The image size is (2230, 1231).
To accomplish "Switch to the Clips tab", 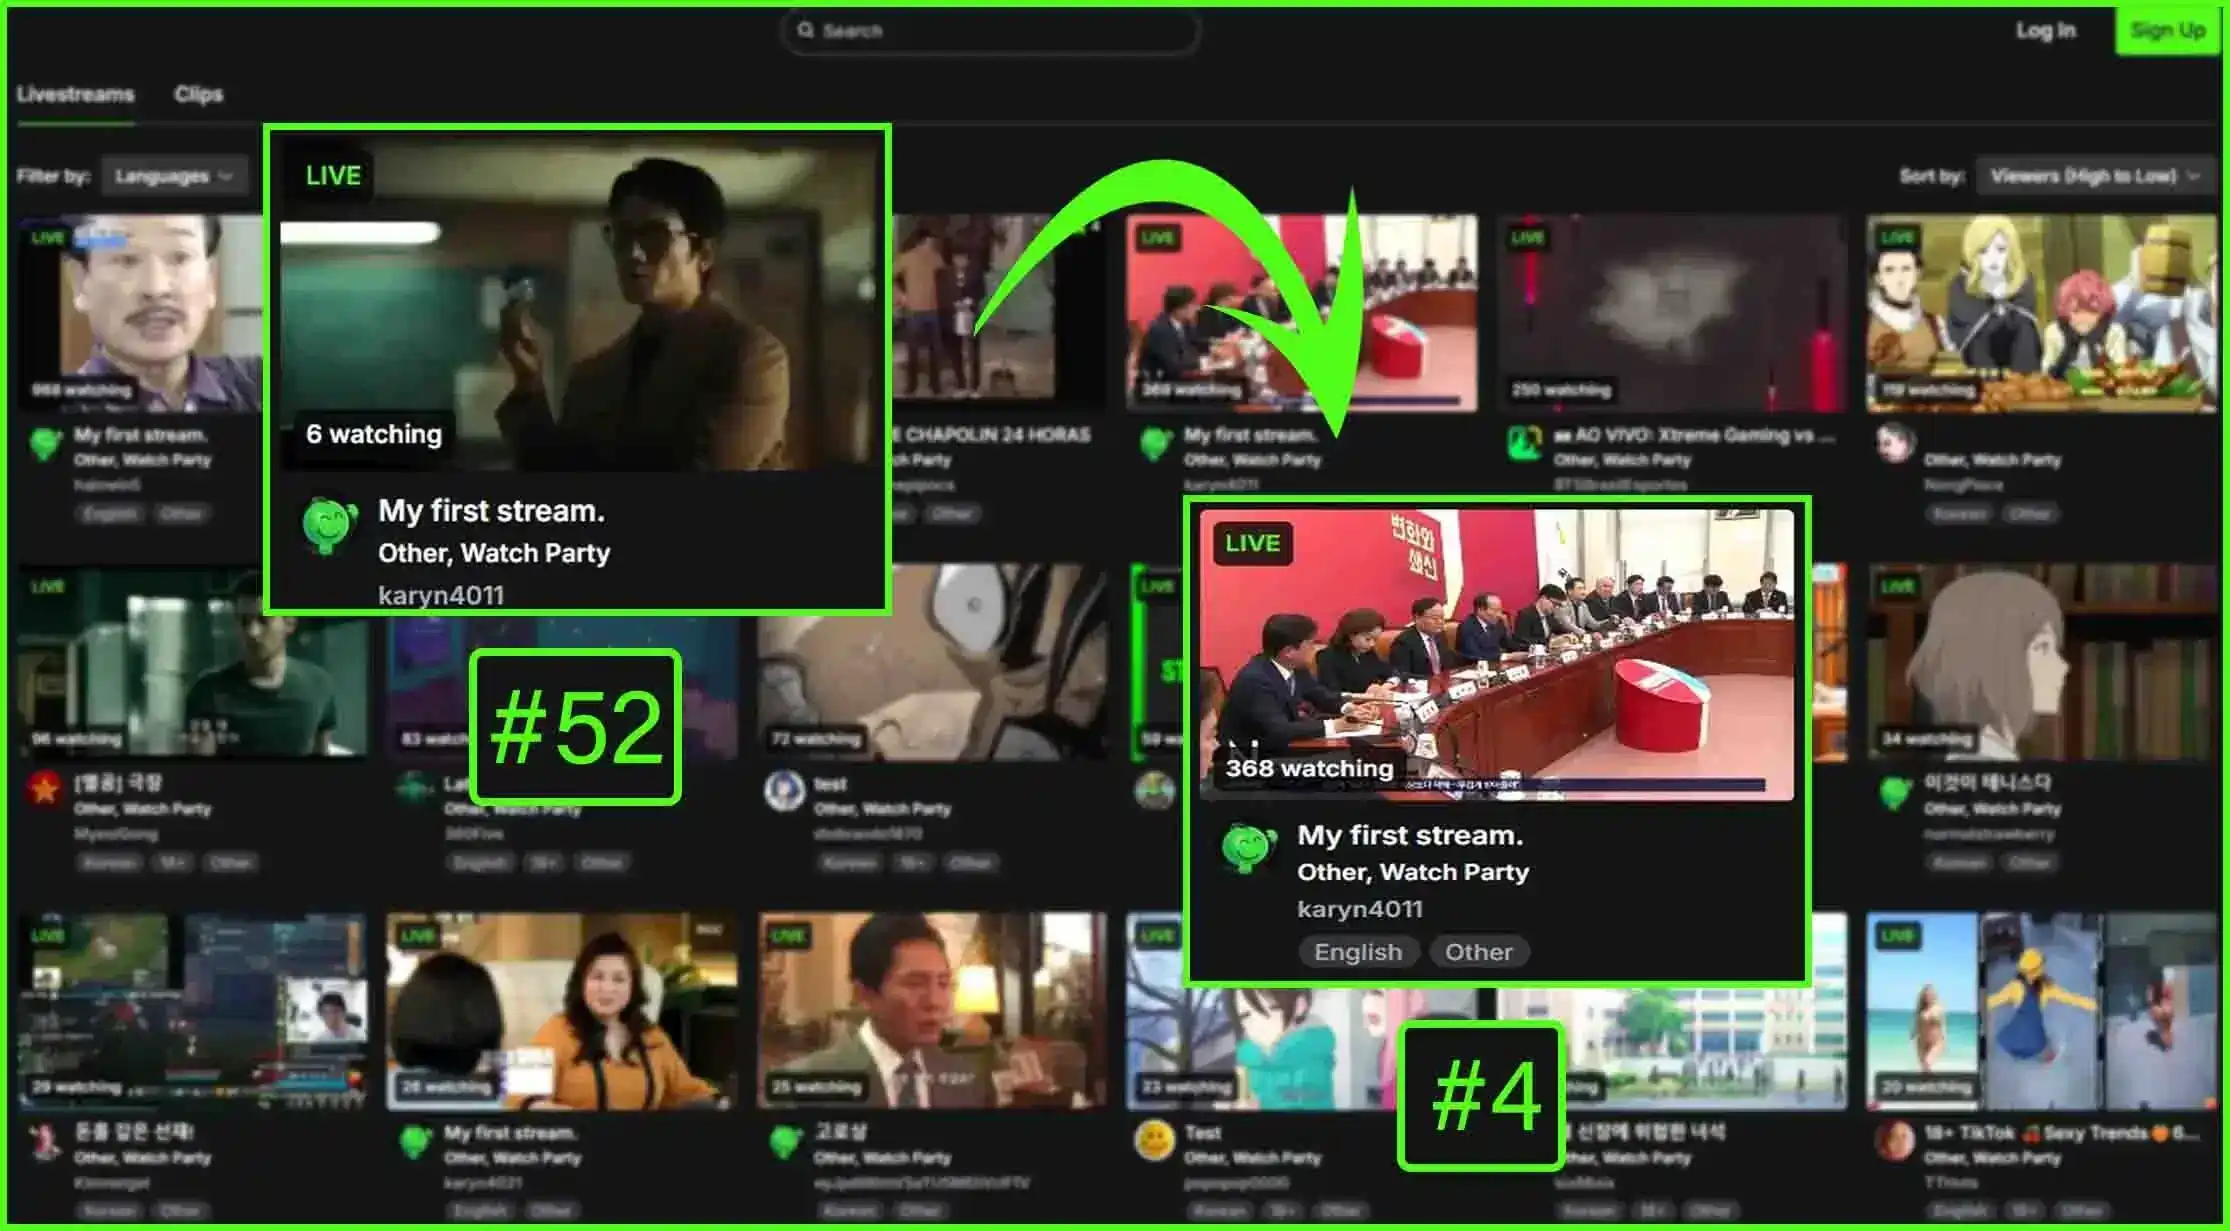I will point(198,94).
